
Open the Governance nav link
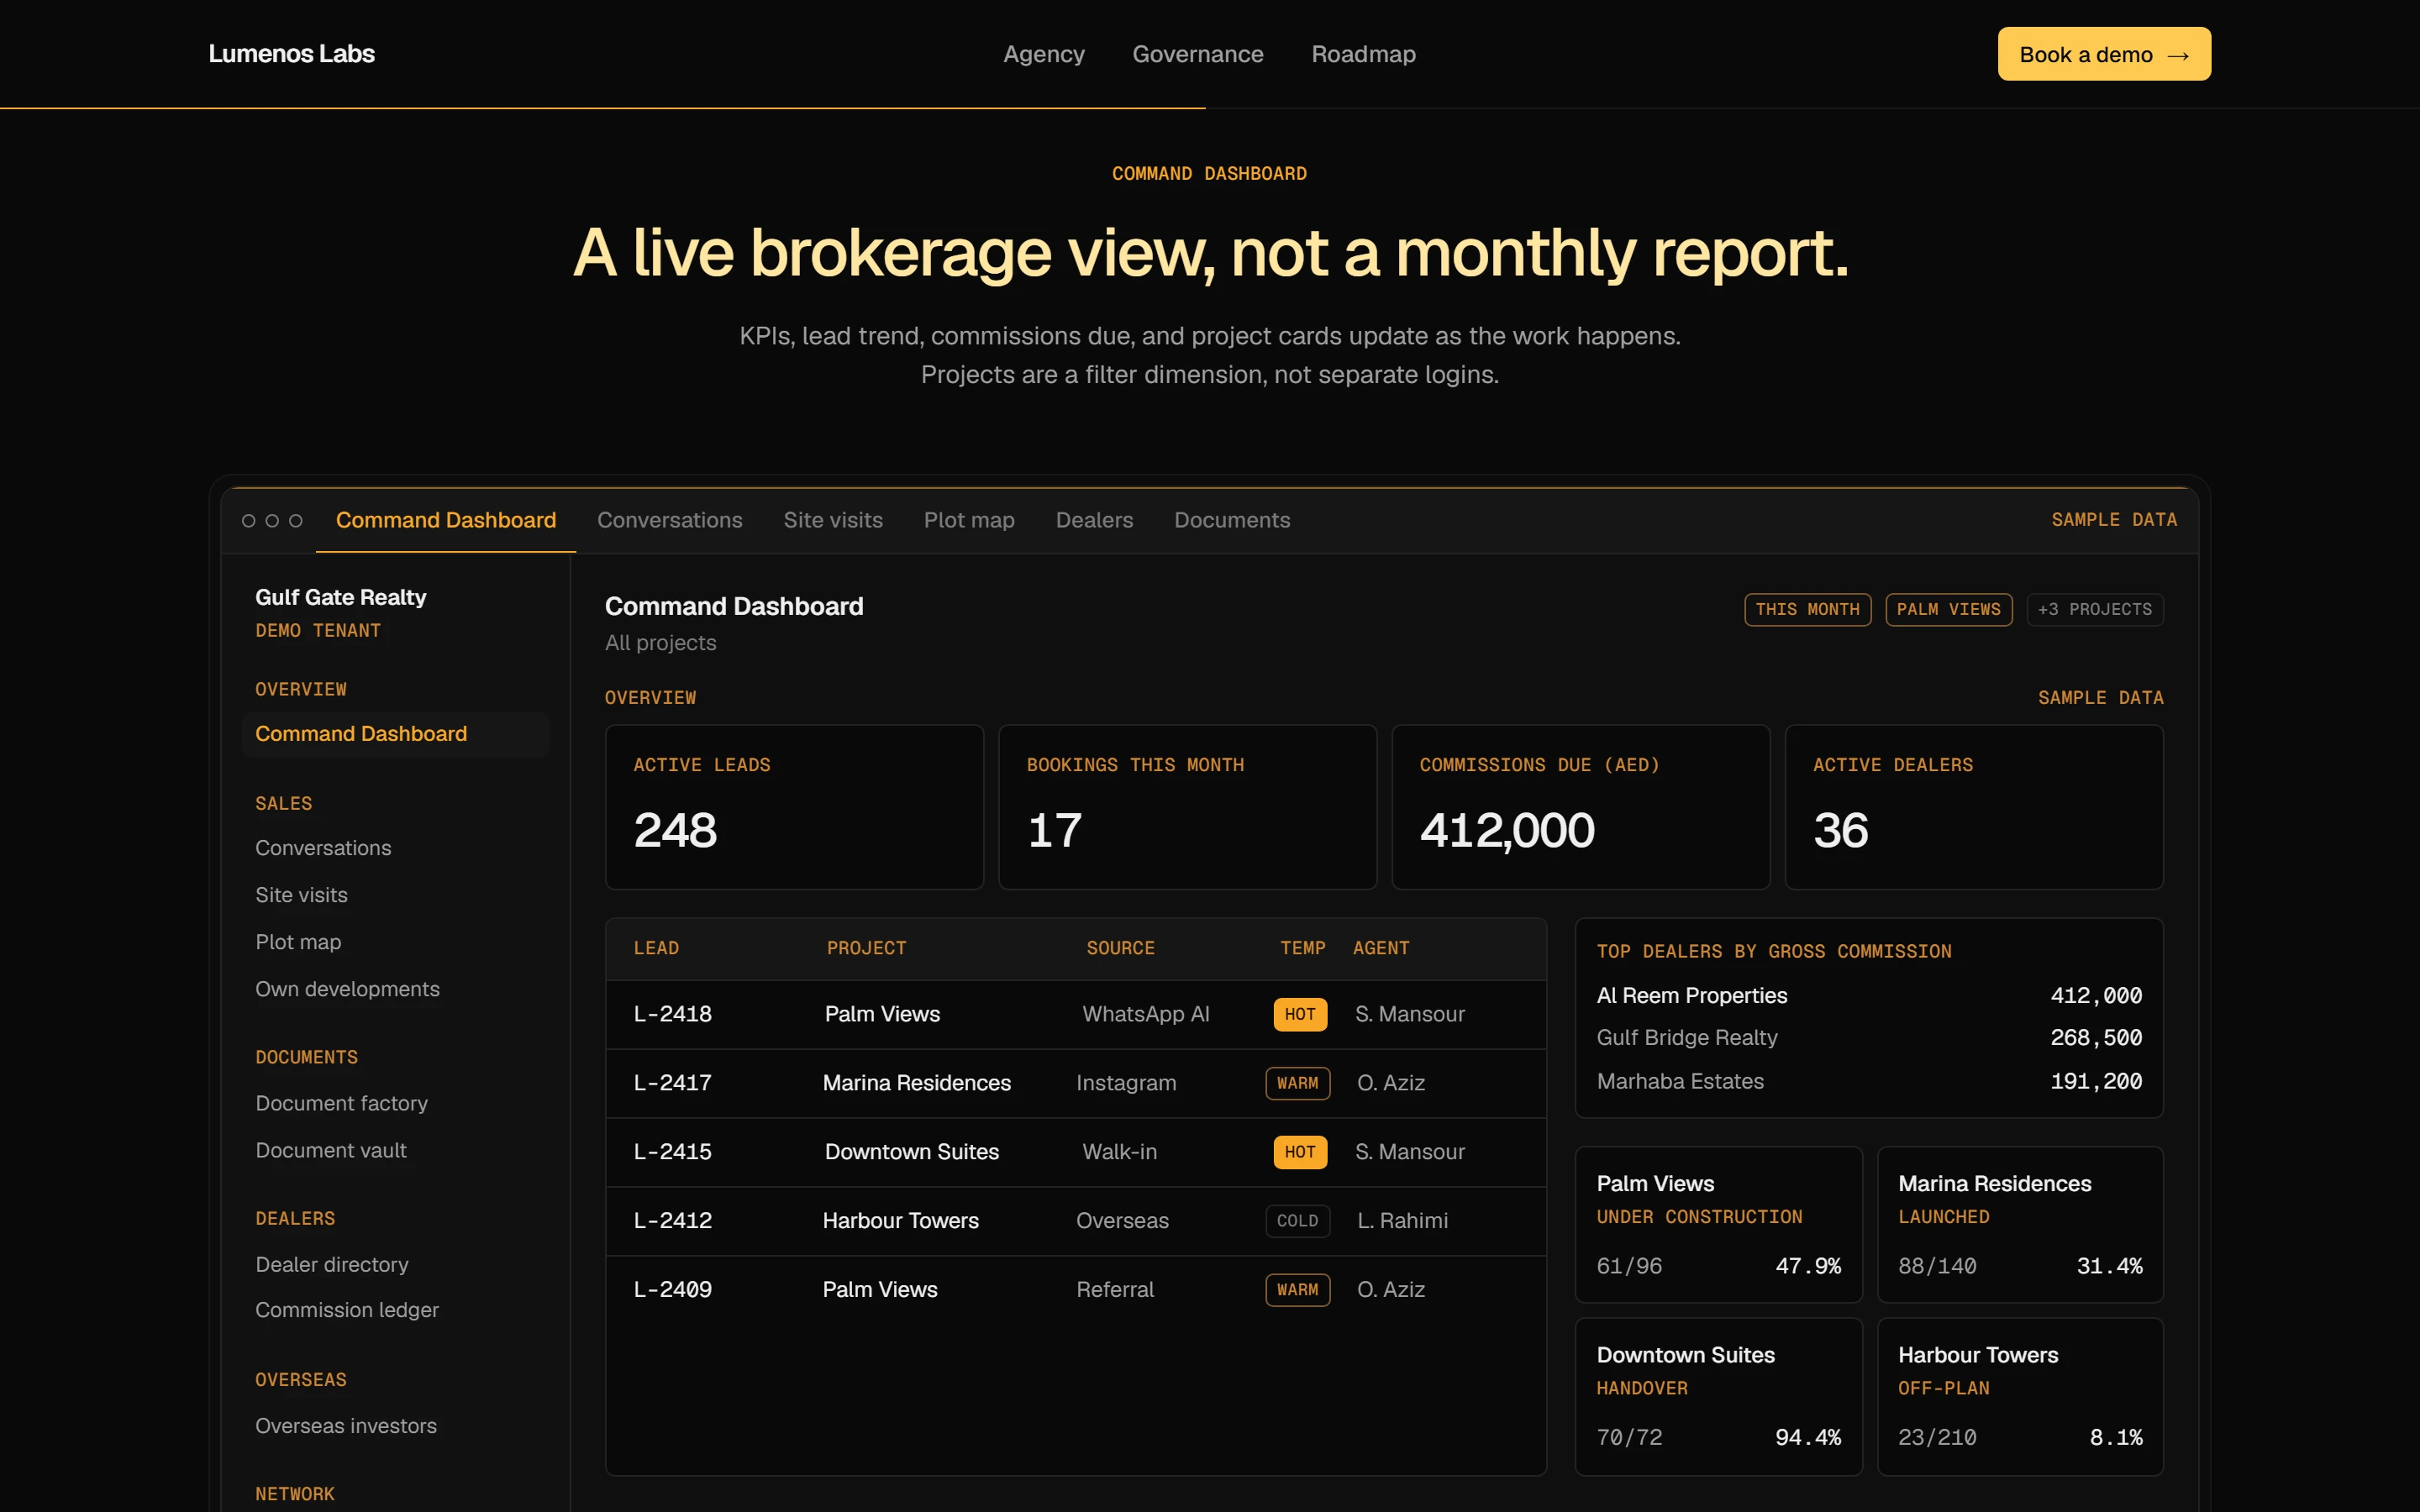pyautogui.click(x=1197, y=54)
